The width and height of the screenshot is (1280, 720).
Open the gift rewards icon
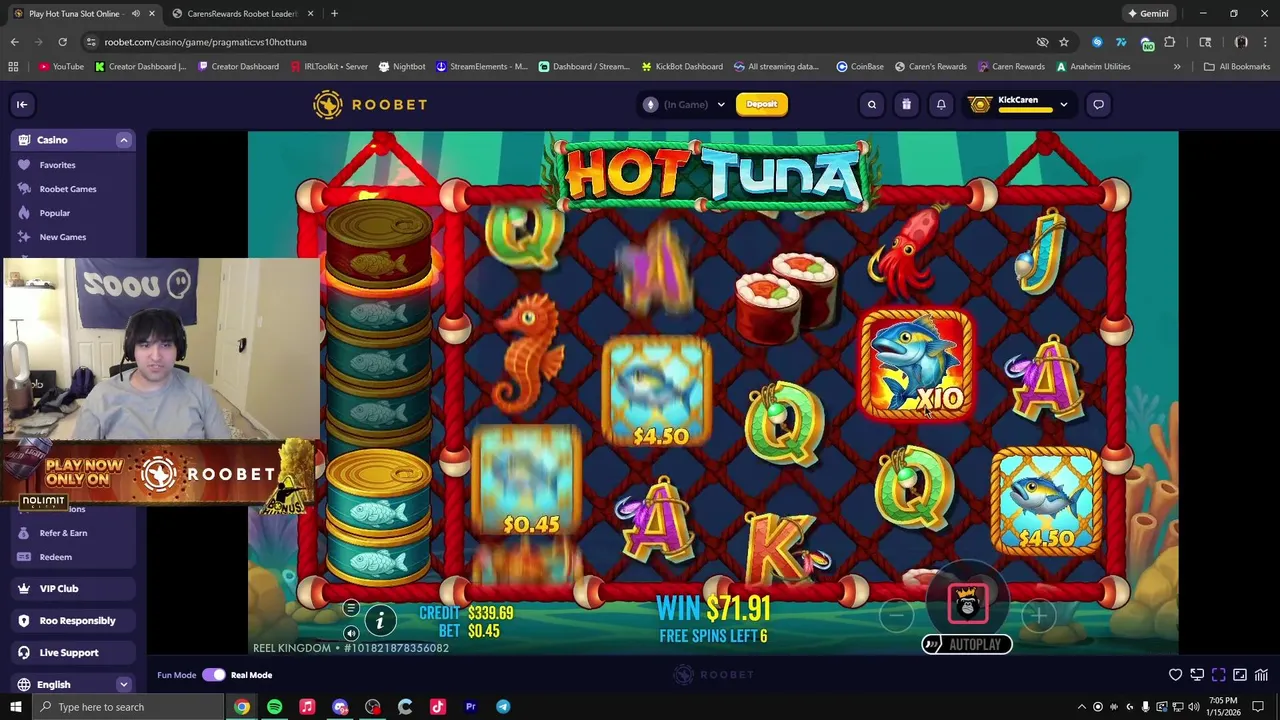click(906, 104)
